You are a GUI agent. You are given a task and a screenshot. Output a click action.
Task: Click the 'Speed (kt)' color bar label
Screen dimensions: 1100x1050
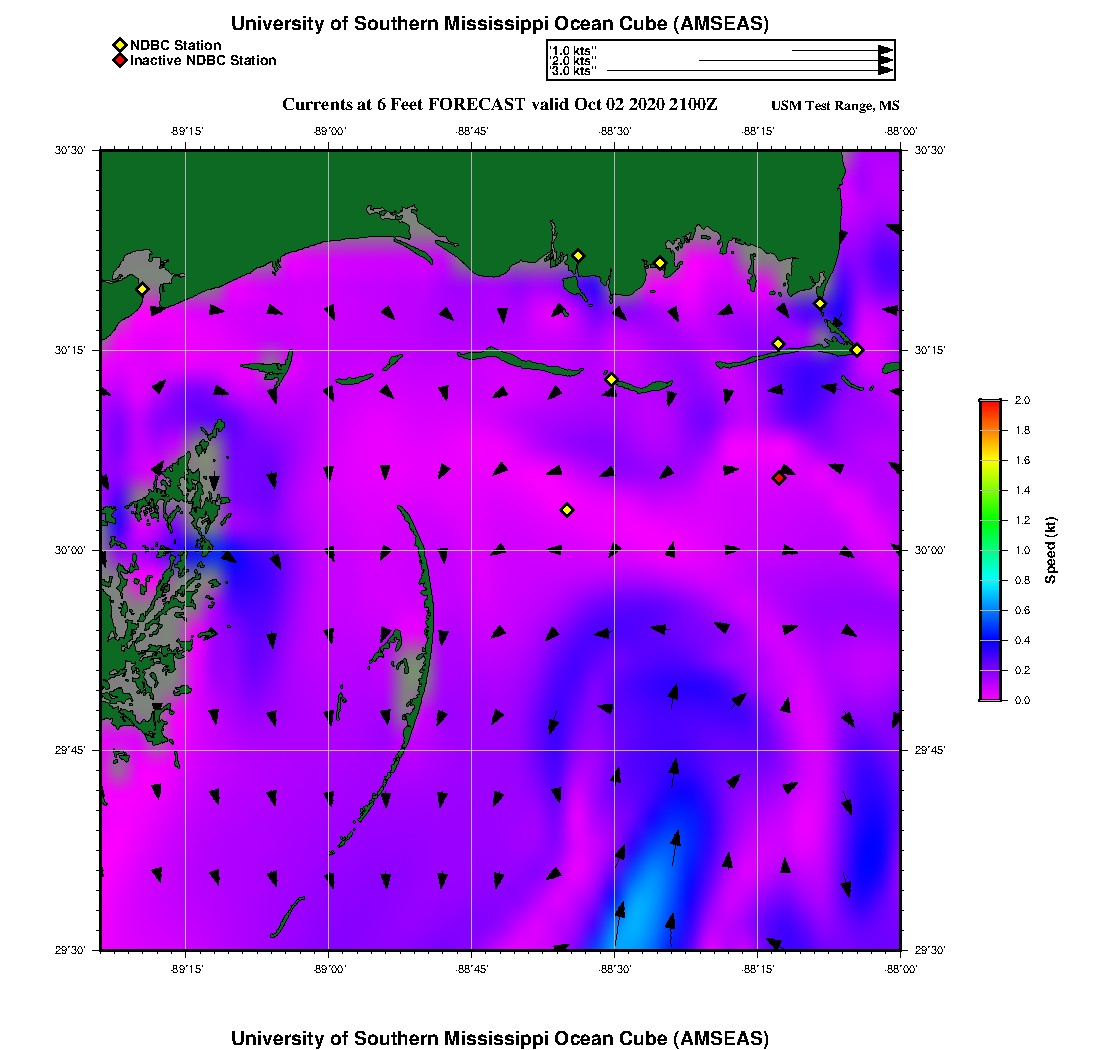point(1050,550)
